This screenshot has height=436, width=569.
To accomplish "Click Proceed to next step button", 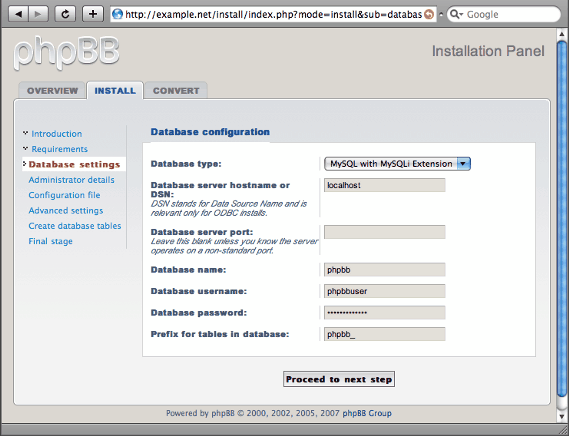I will pos(339,379).
